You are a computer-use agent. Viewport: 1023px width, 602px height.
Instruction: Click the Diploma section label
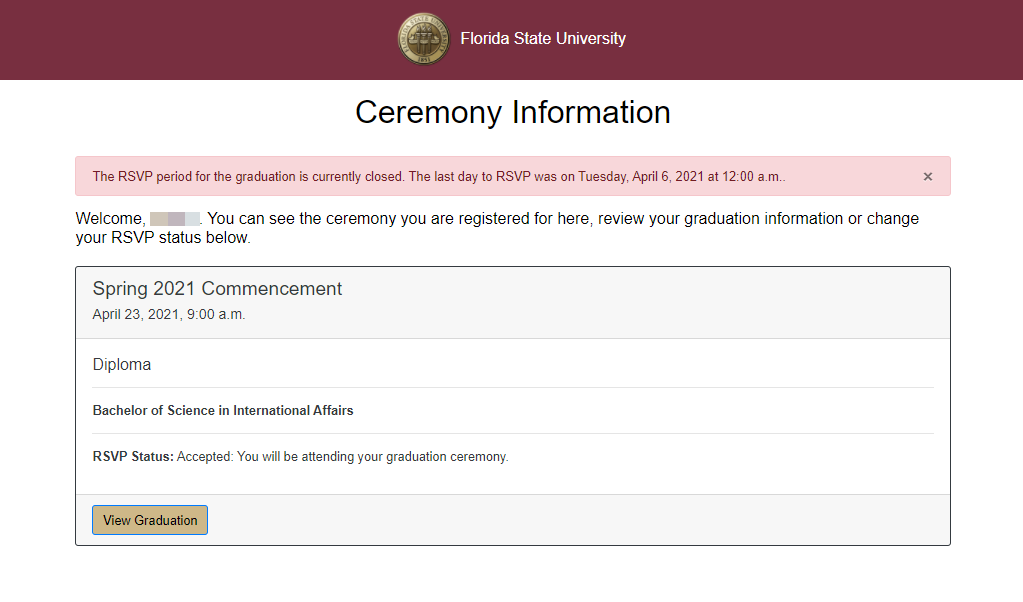[121, 364]
